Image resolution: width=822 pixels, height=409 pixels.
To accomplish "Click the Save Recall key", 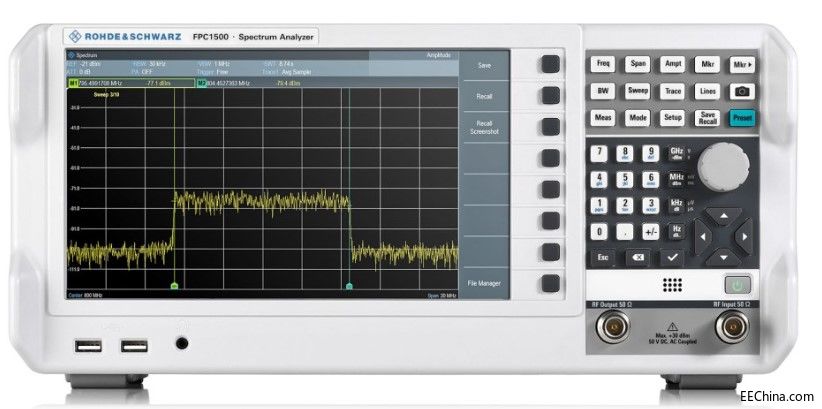I will click(x=707, y=118).
